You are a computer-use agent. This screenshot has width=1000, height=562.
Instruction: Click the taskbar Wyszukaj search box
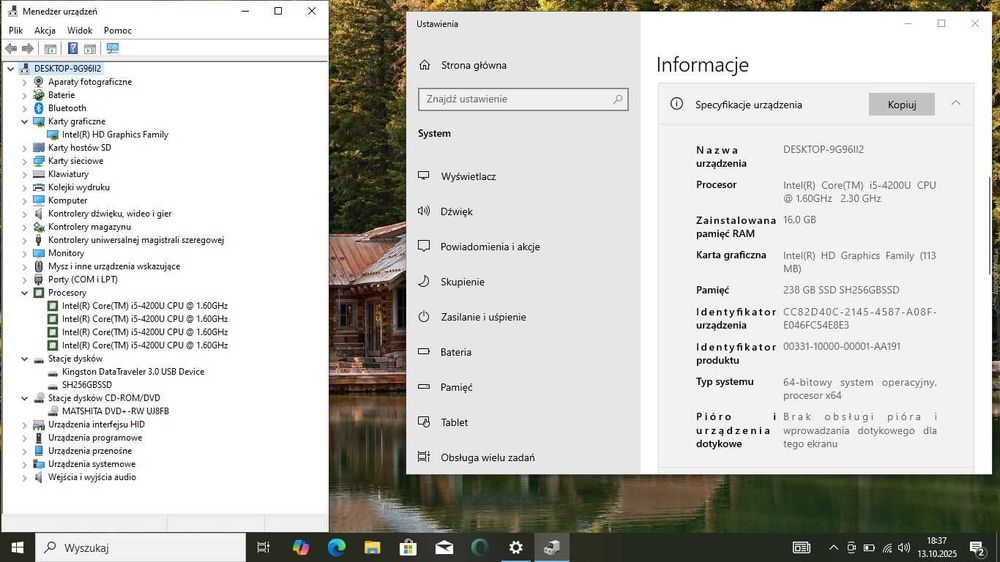(140, 547)
